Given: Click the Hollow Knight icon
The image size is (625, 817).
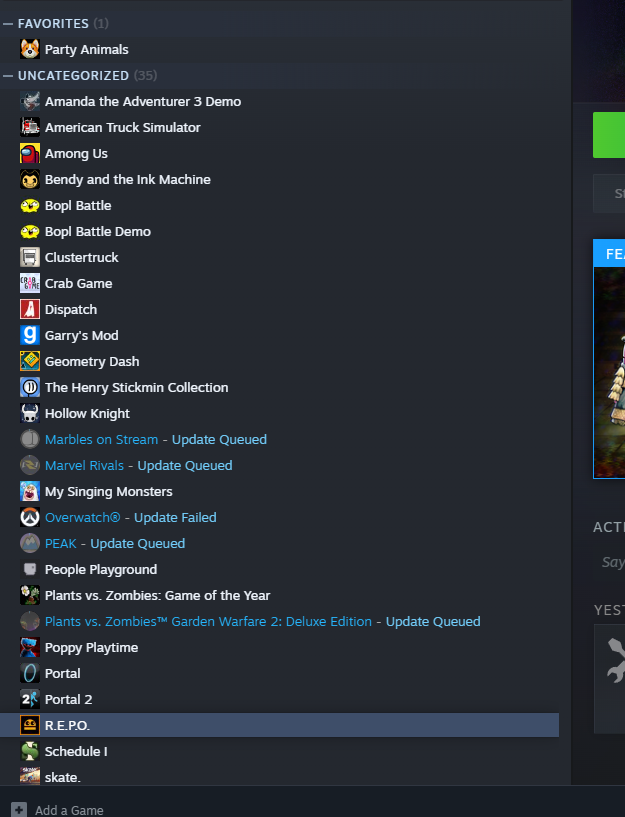Looking at the screenshot, I should tap(30, 414).
